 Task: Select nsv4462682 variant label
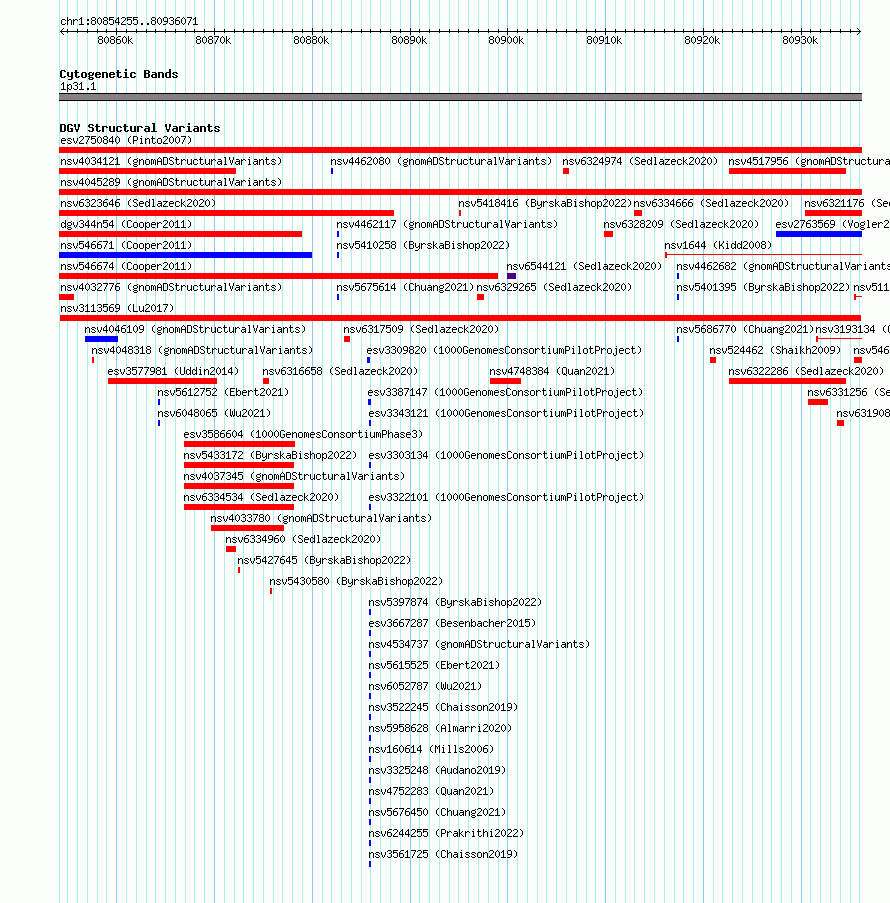point(783,267)
